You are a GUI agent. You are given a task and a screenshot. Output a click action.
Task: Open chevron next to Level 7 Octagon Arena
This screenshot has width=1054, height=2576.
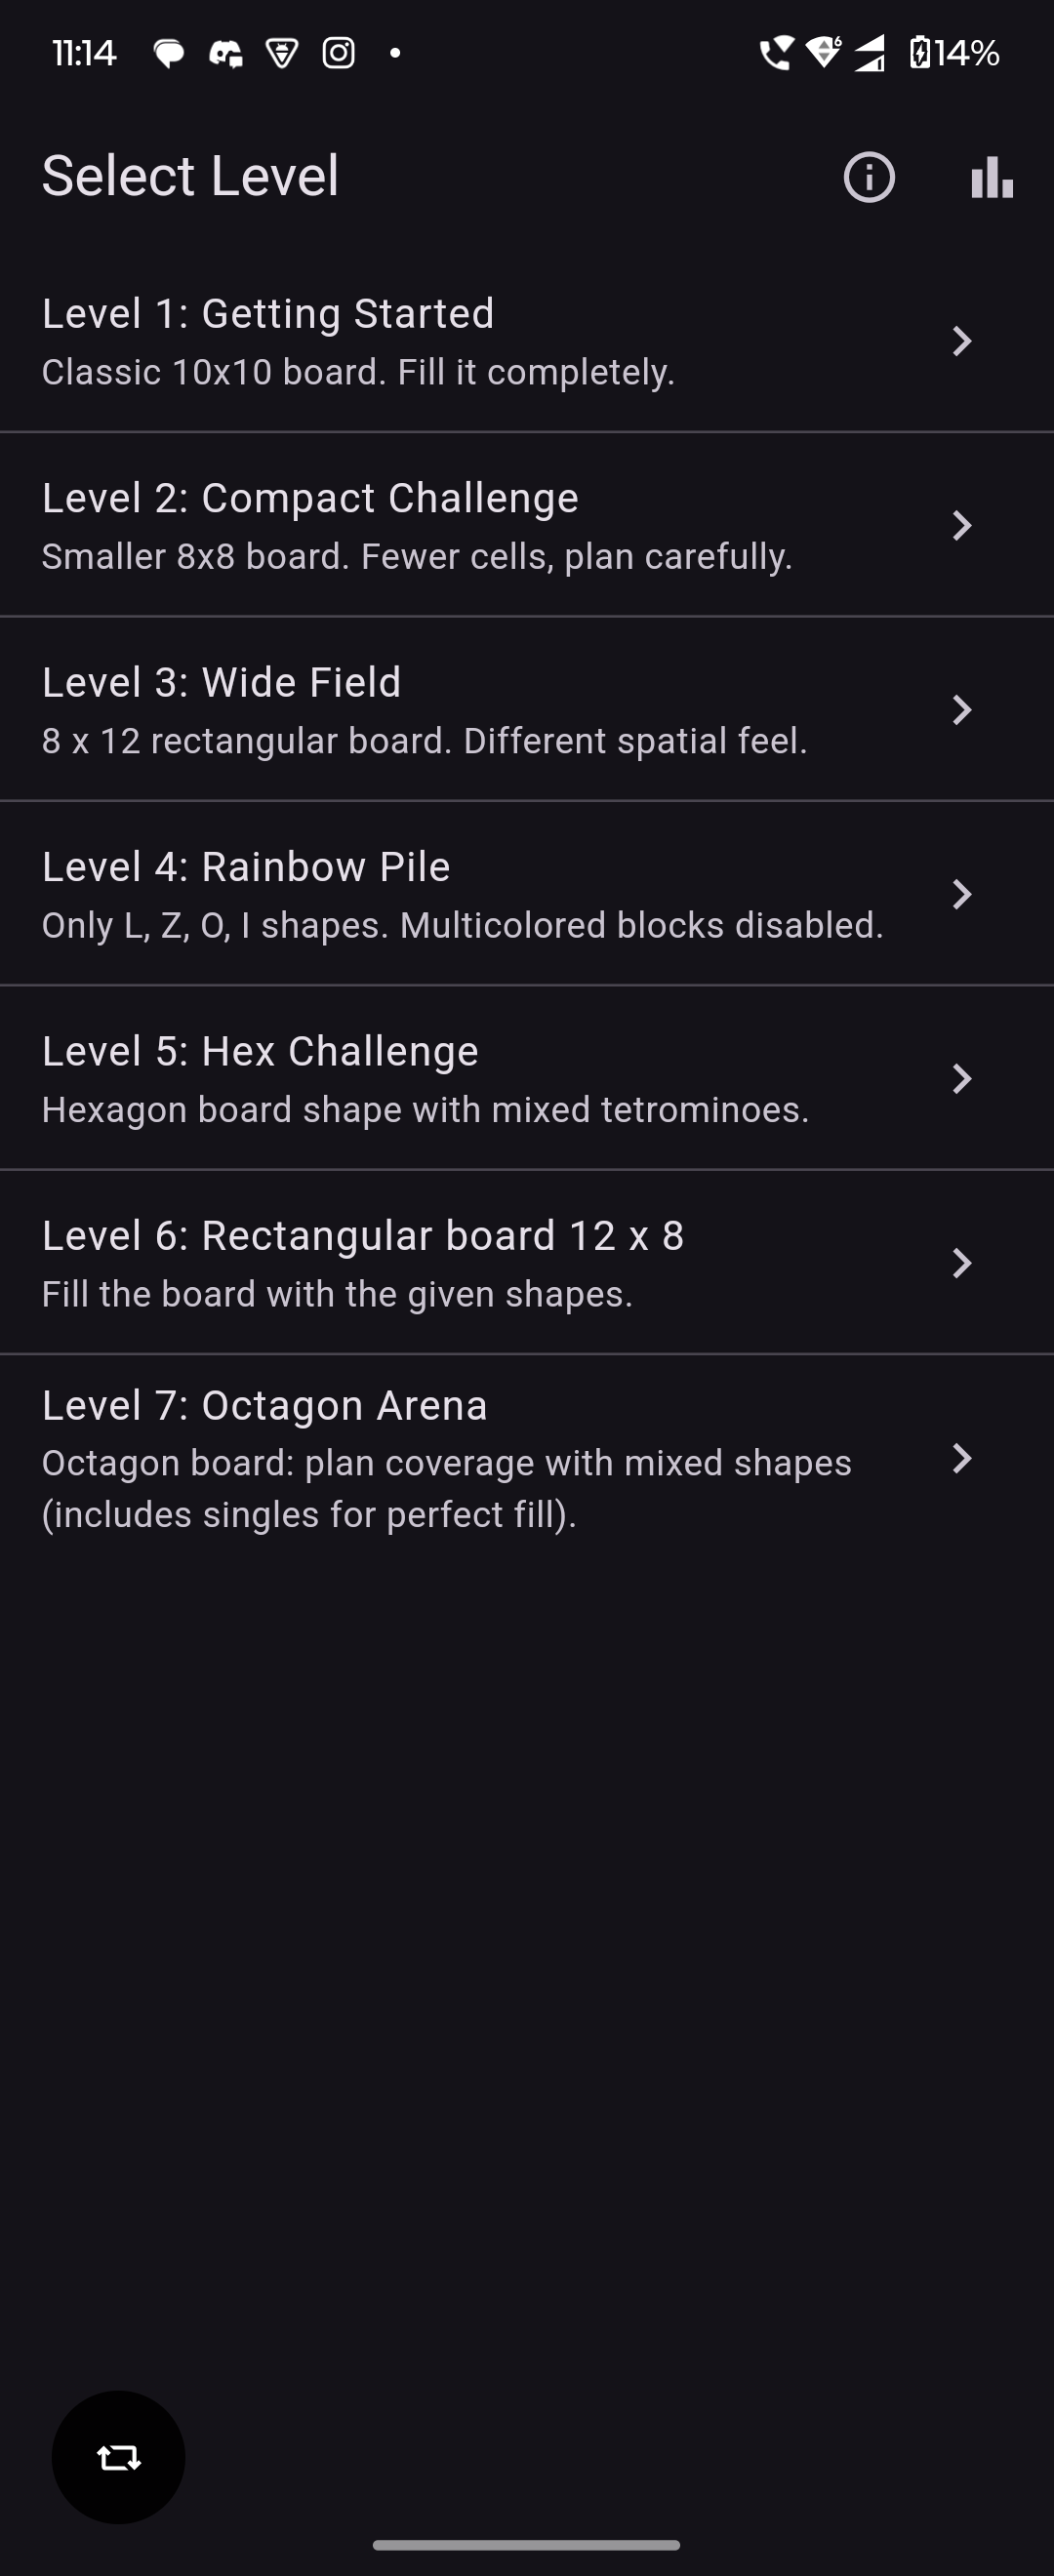coord(961,1458)
